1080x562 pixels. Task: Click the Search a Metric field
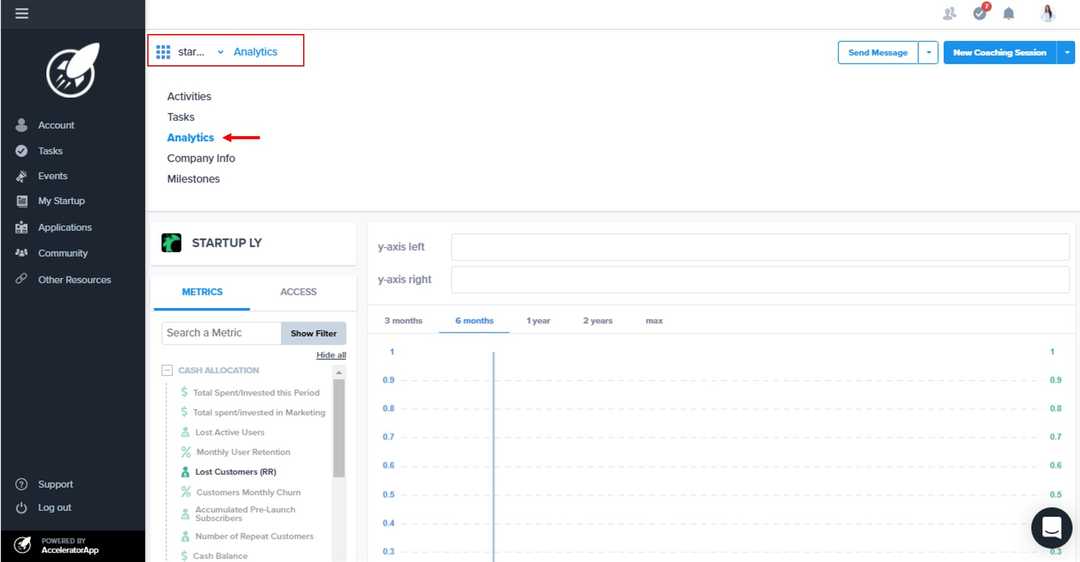(221, 333)
